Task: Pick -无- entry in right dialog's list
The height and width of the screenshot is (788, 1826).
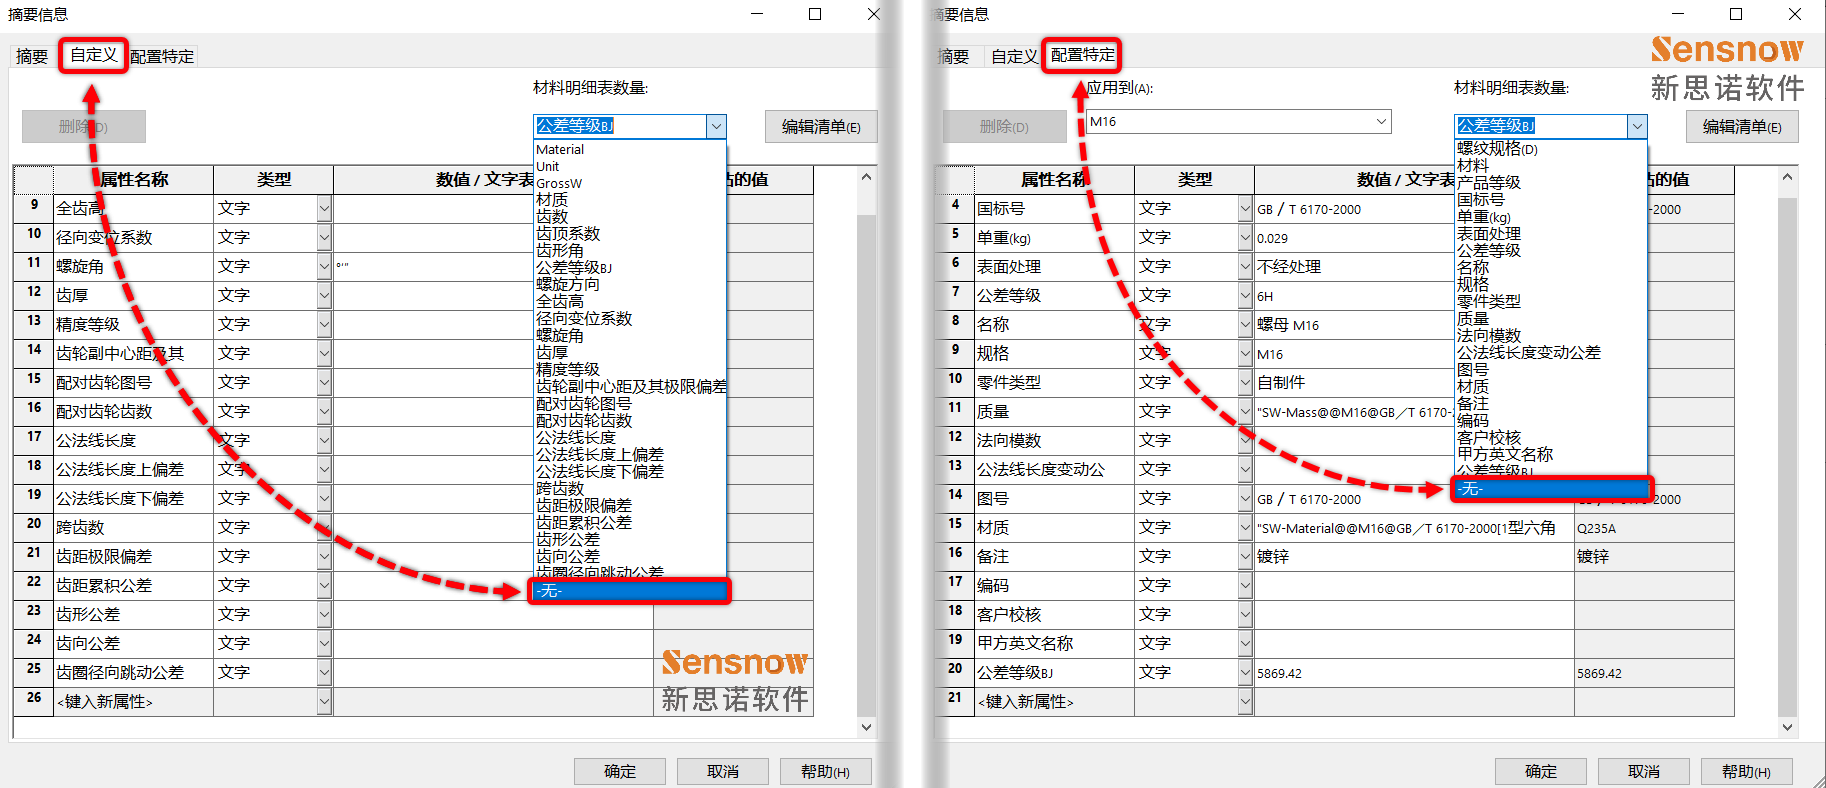Action: tap(1550, 489)
